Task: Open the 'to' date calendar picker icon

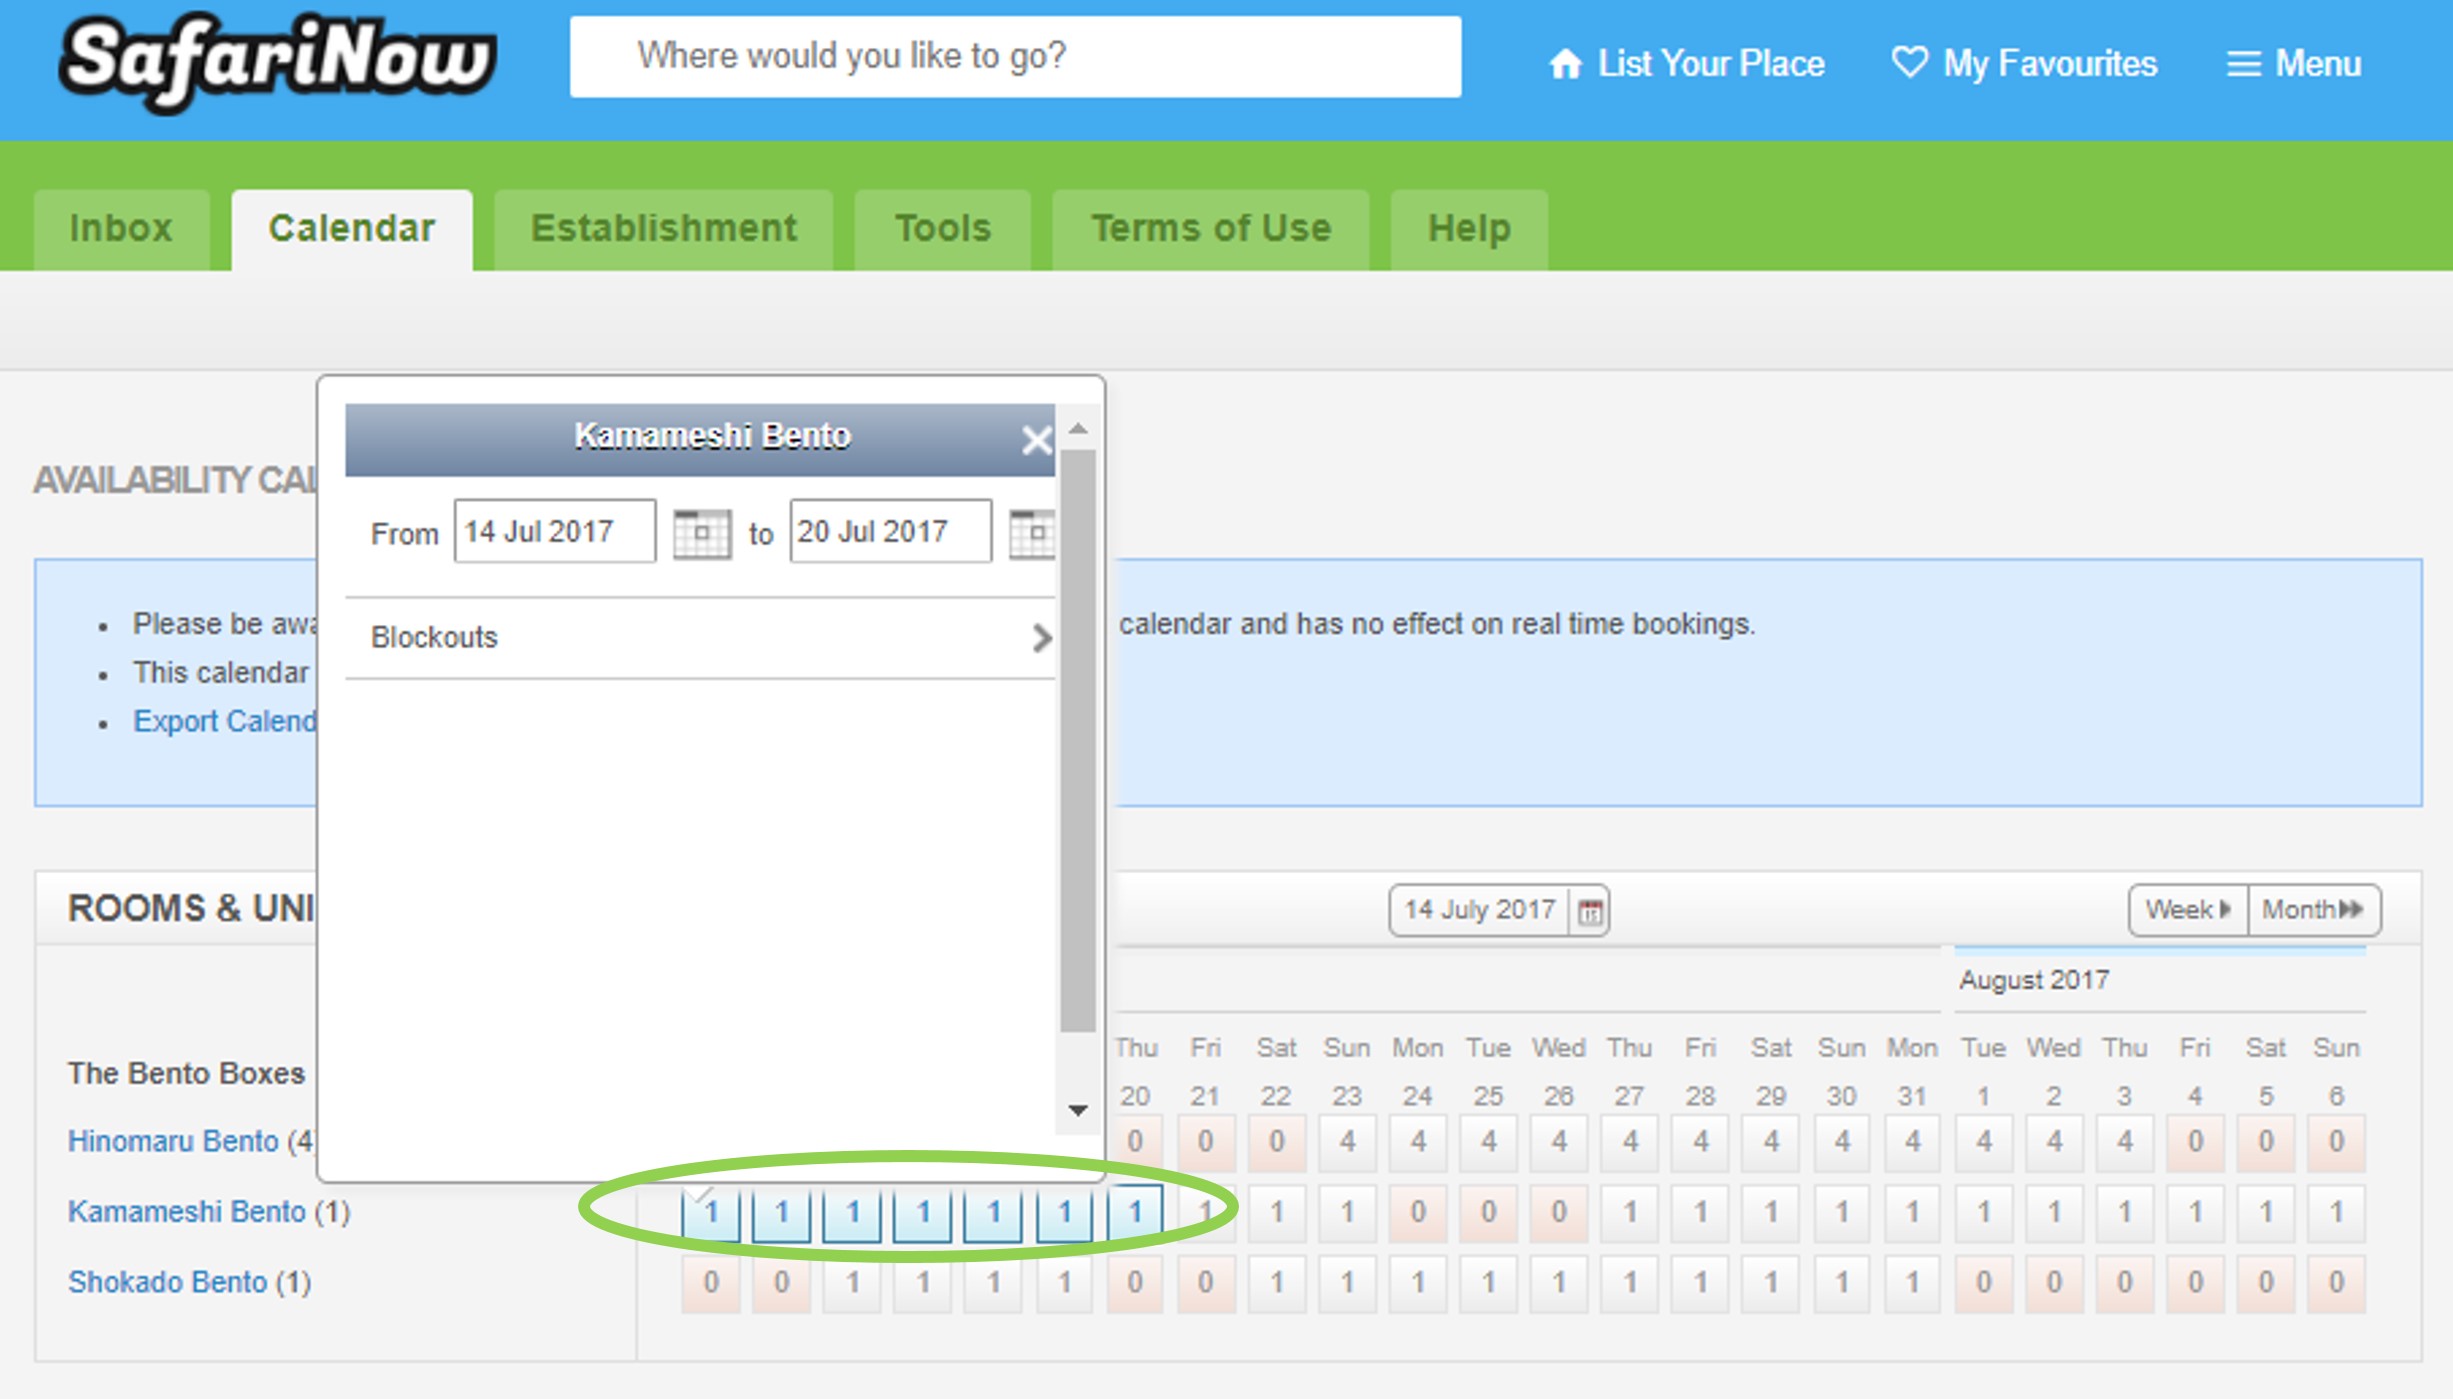Action: [x=1033, y=533]
